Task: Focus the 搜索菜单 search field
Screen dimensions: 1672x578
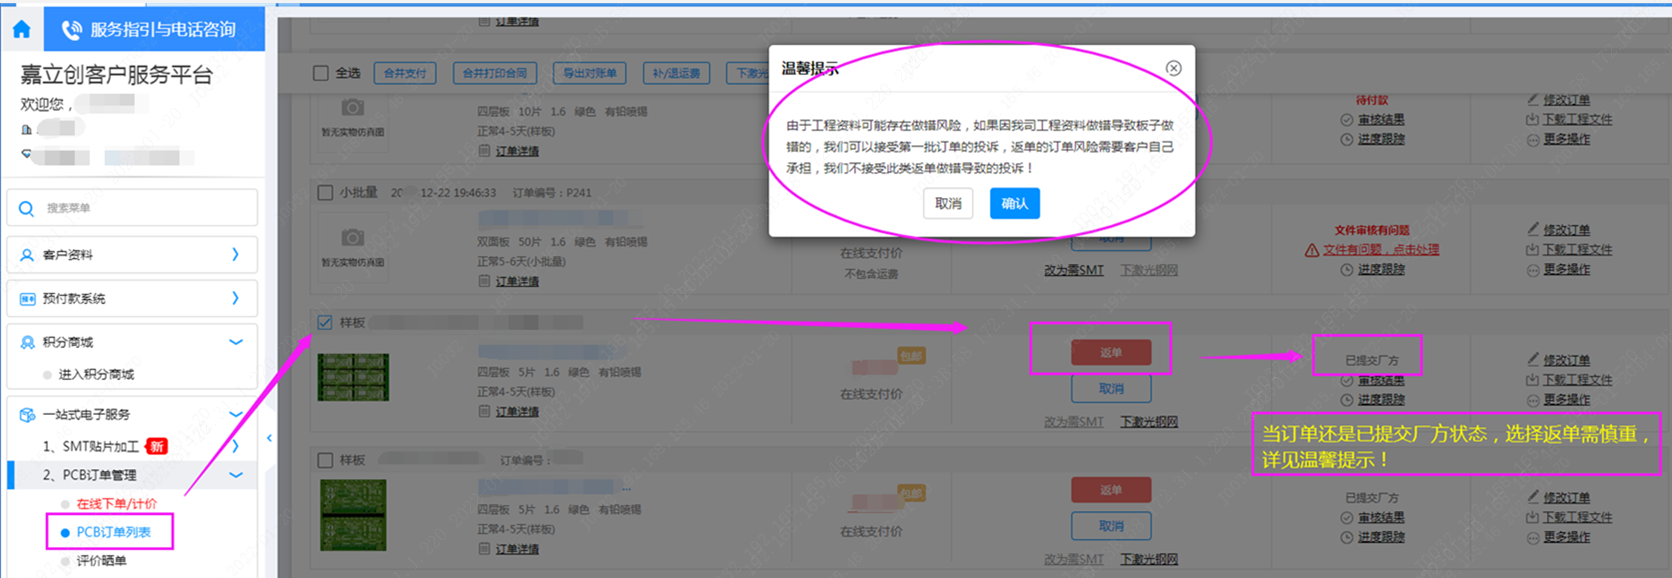Action: (132, 208)
